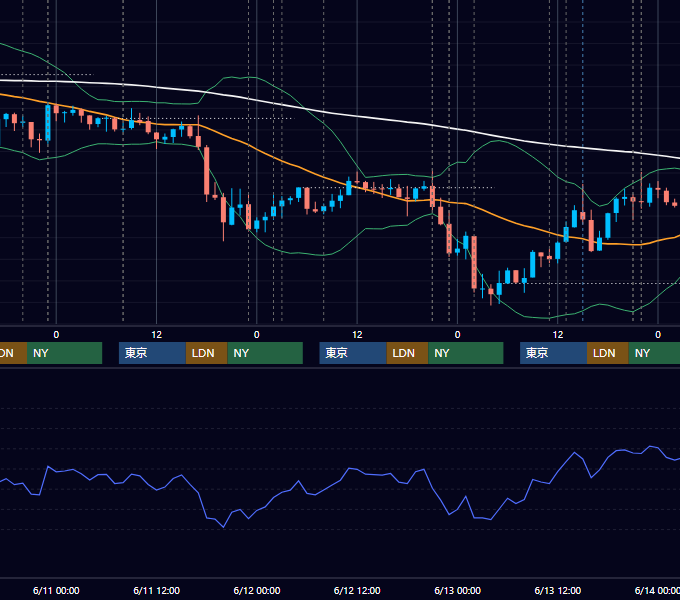The image size is (680, 600).
Task: Click the NY session box spanning 6/11 00:00
Action: click(x=65, y=353)
